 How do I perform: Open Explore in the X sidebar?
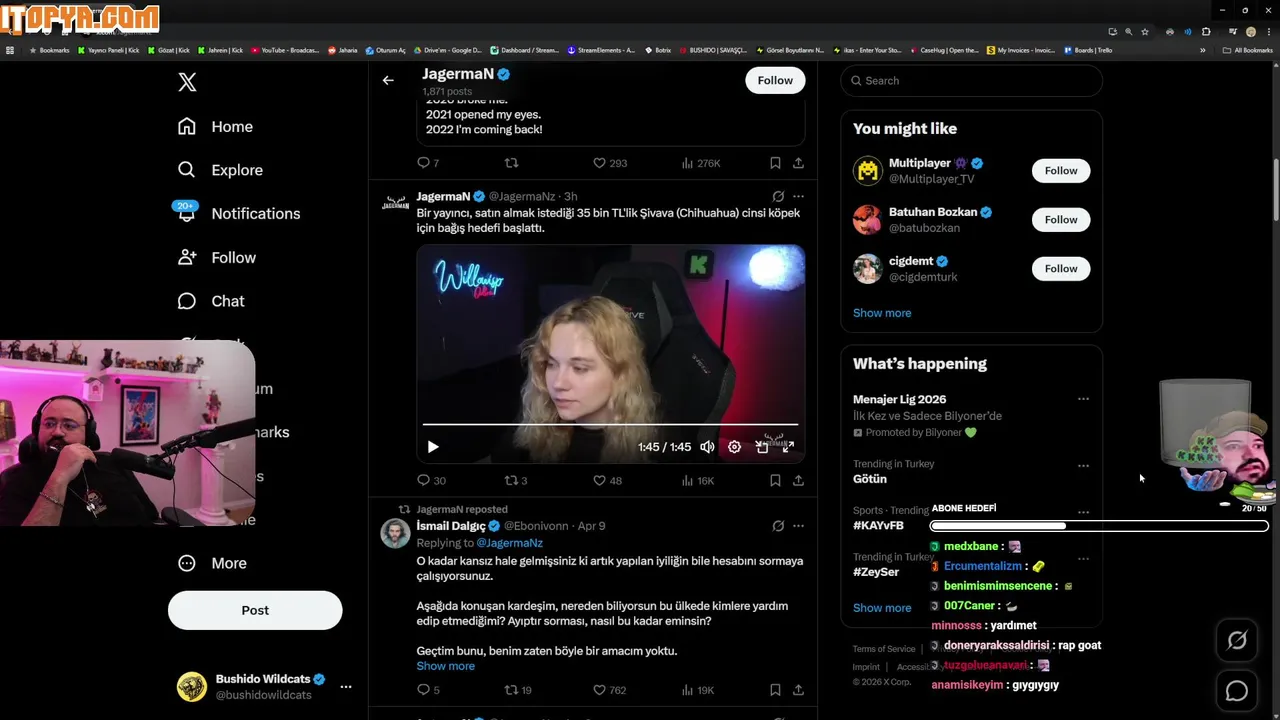pos(220,170)
